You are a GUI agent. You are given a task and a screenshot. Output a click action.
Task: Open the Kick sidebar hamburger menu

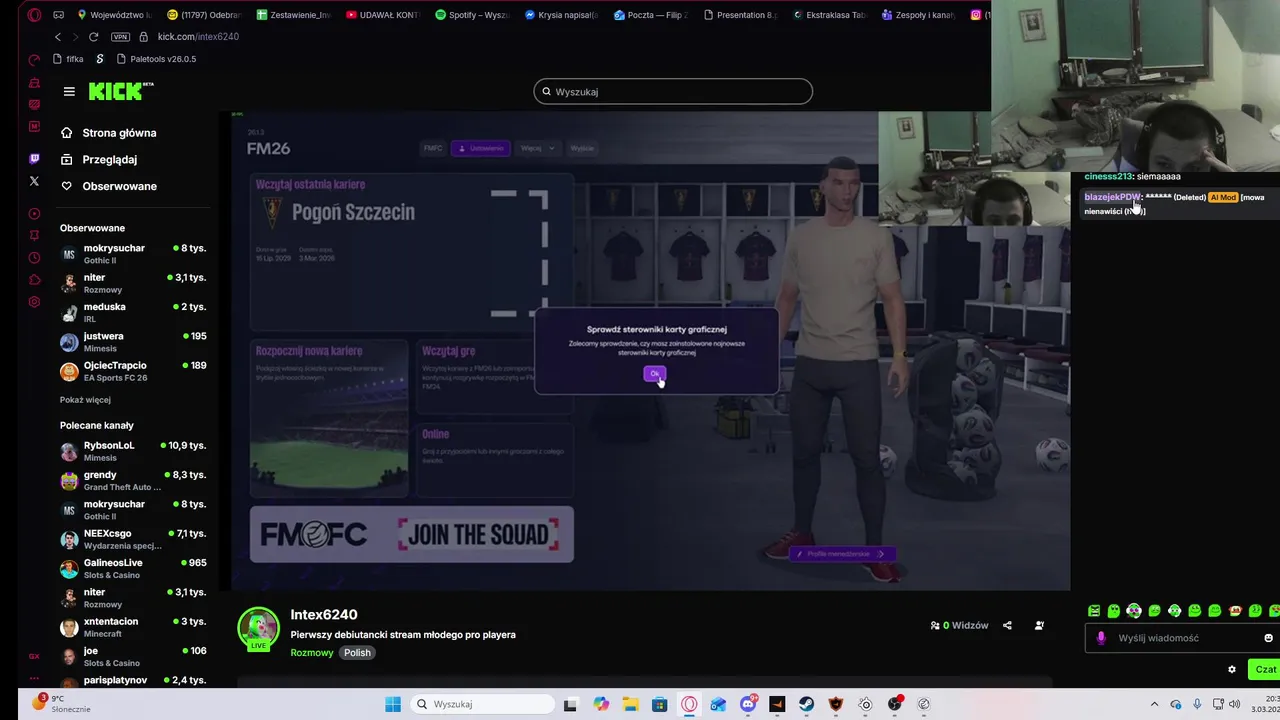(x=69, y=91)
